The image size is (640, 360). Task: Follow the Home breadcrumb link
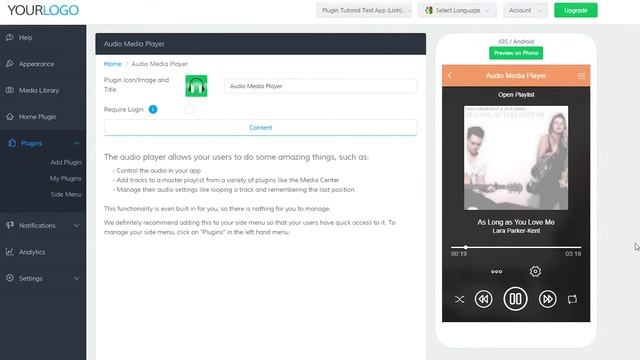point(113,64)
